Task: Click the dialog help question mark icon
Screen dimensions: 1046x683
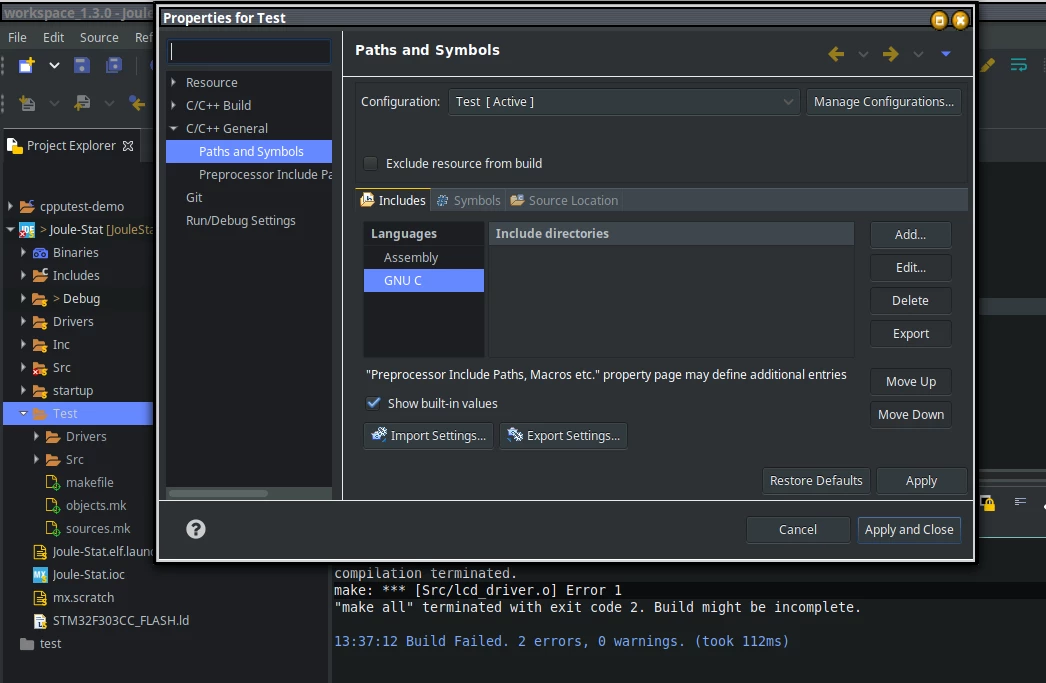Action: (x=195, y=529)
